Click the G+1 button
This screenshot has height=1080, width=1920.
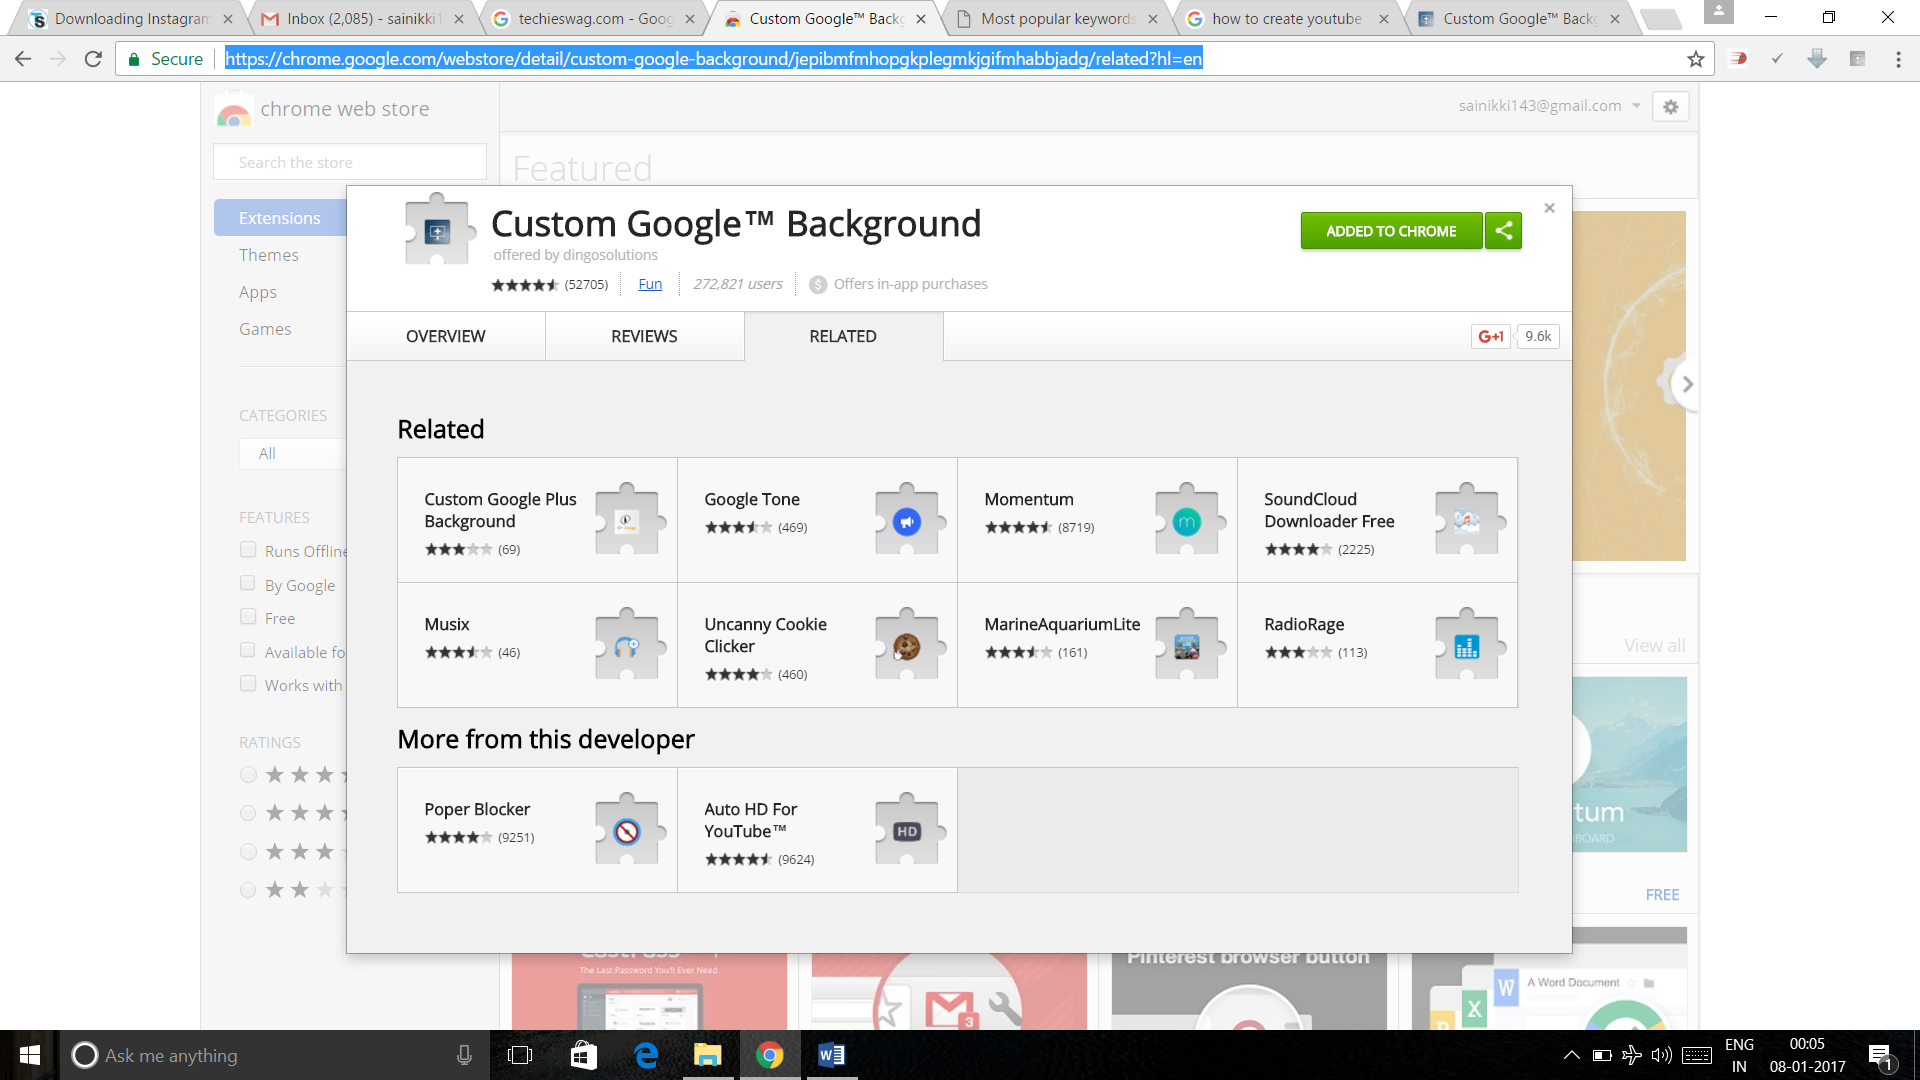[x=1491, y=336]
